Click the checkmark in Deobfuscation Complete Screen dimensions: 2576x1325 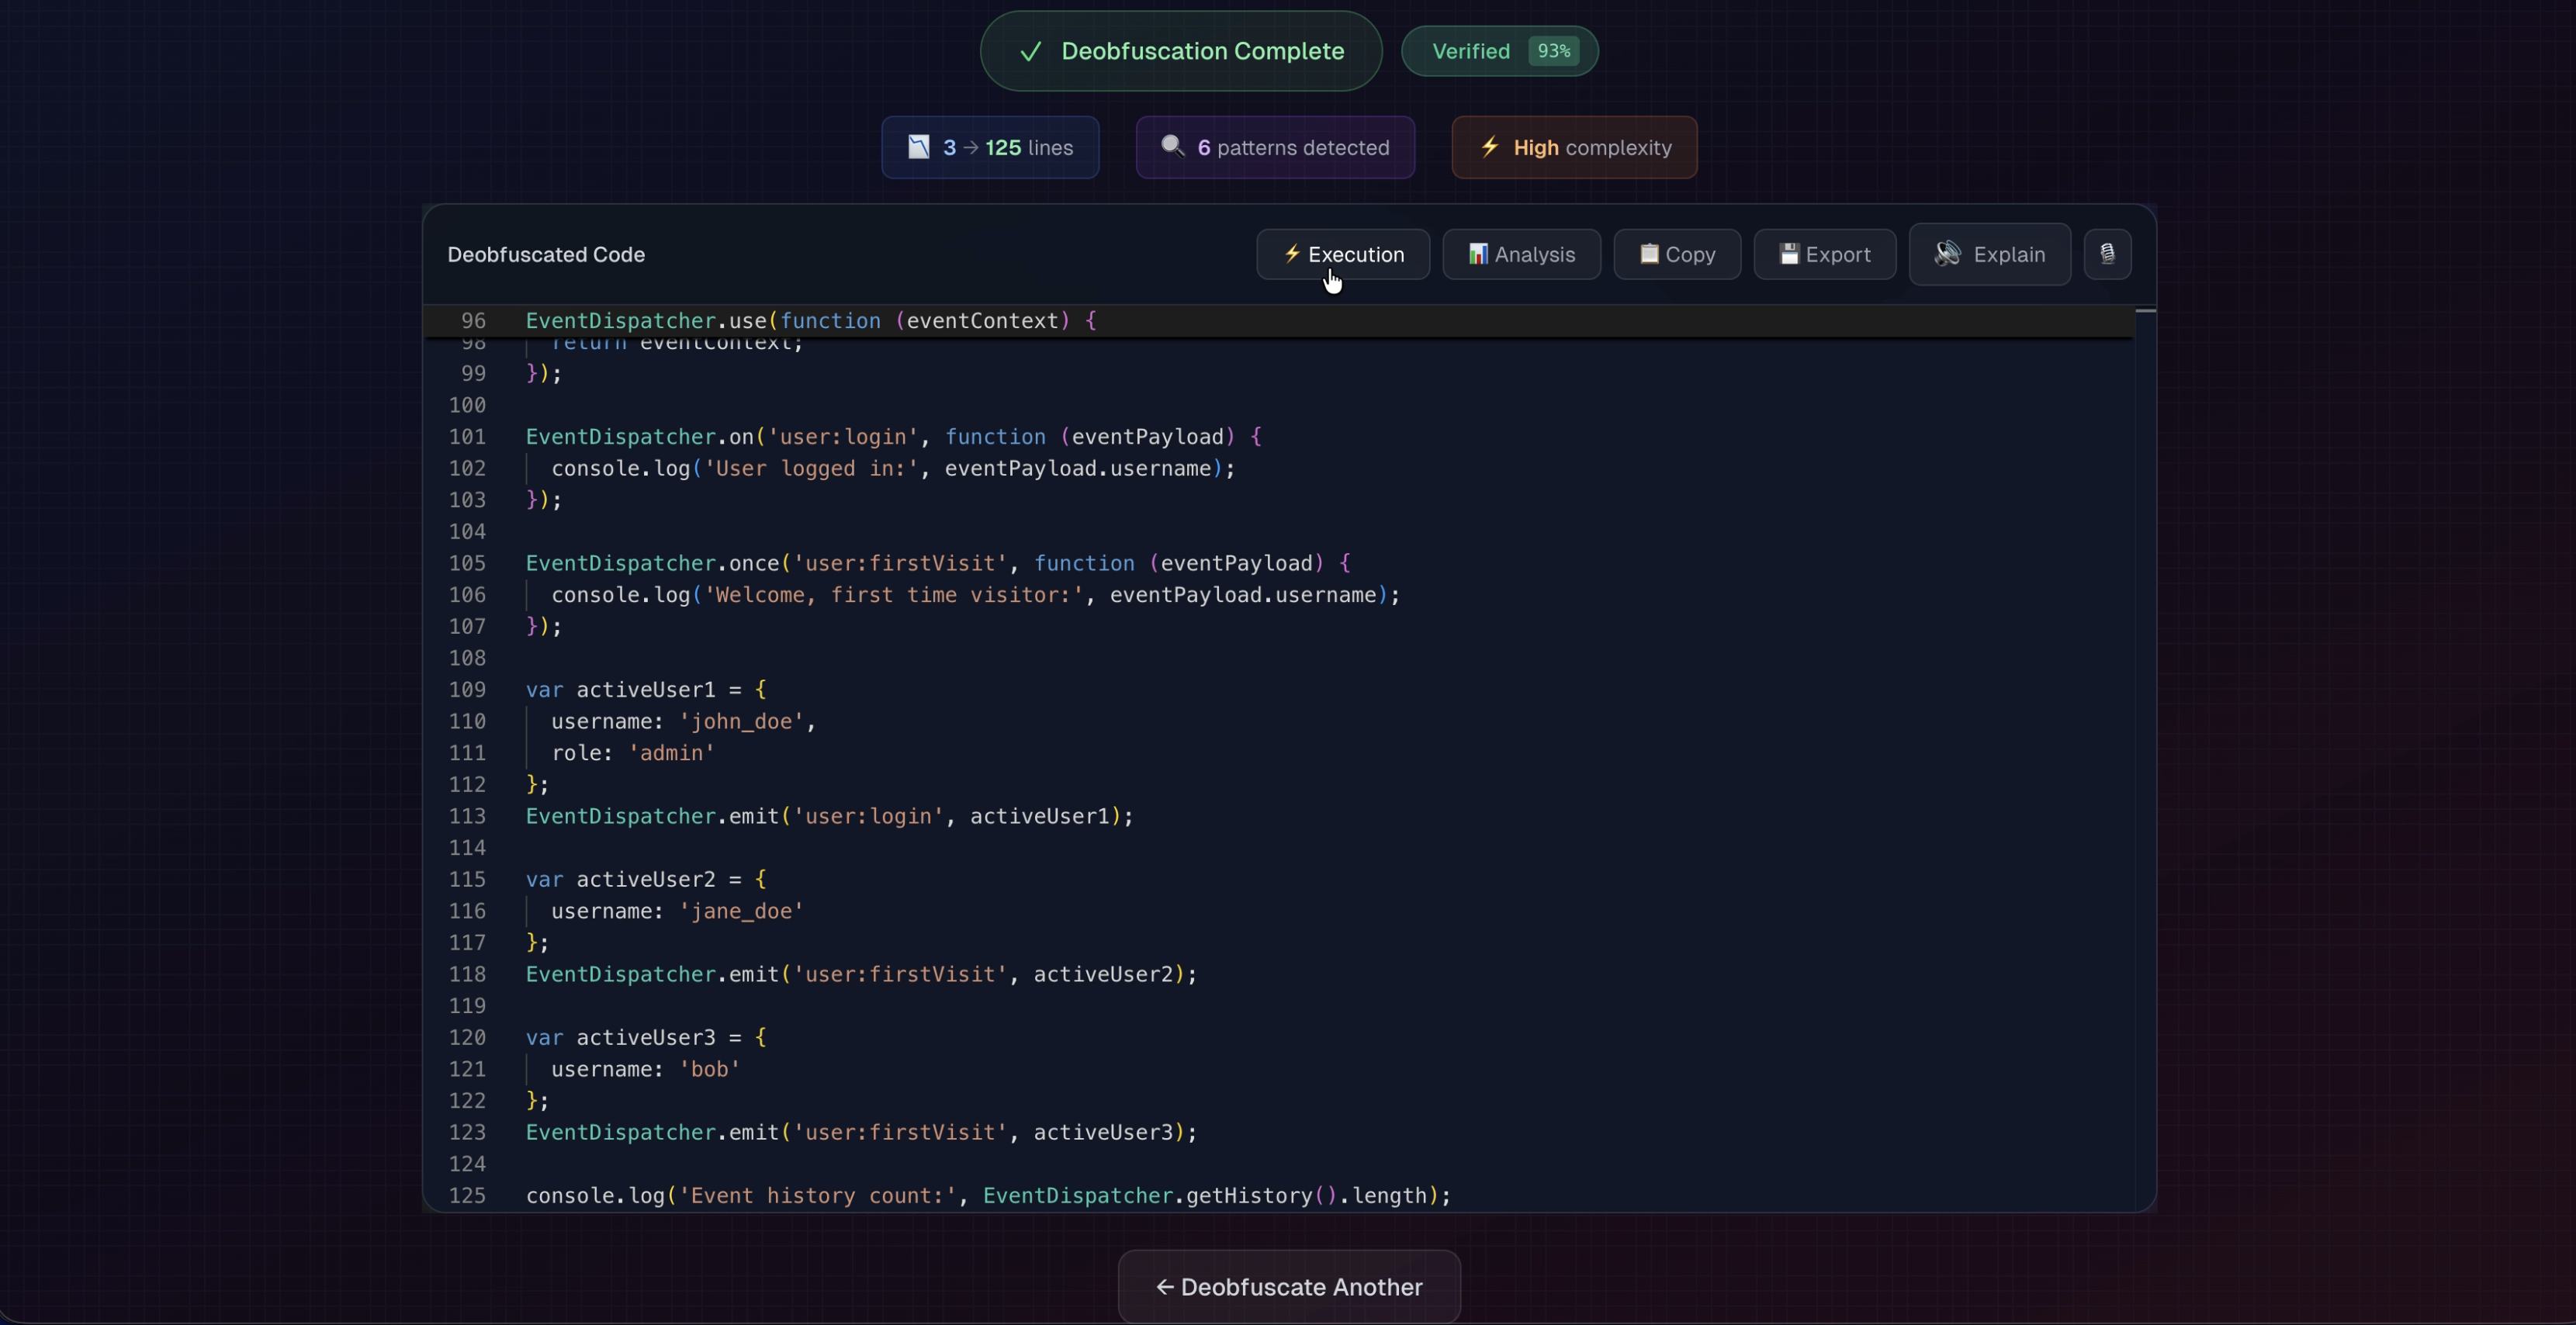point(1030,52)
